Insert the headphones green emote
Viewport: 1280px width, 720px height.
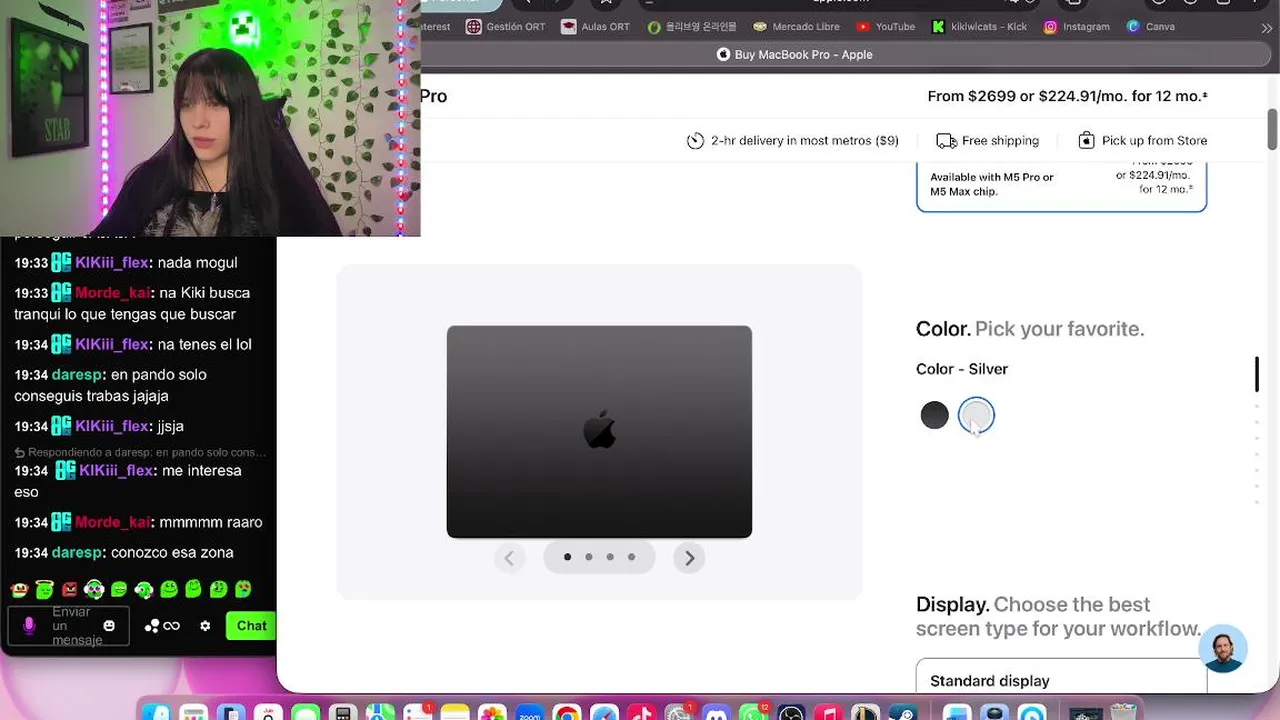(x=94, y=590)
